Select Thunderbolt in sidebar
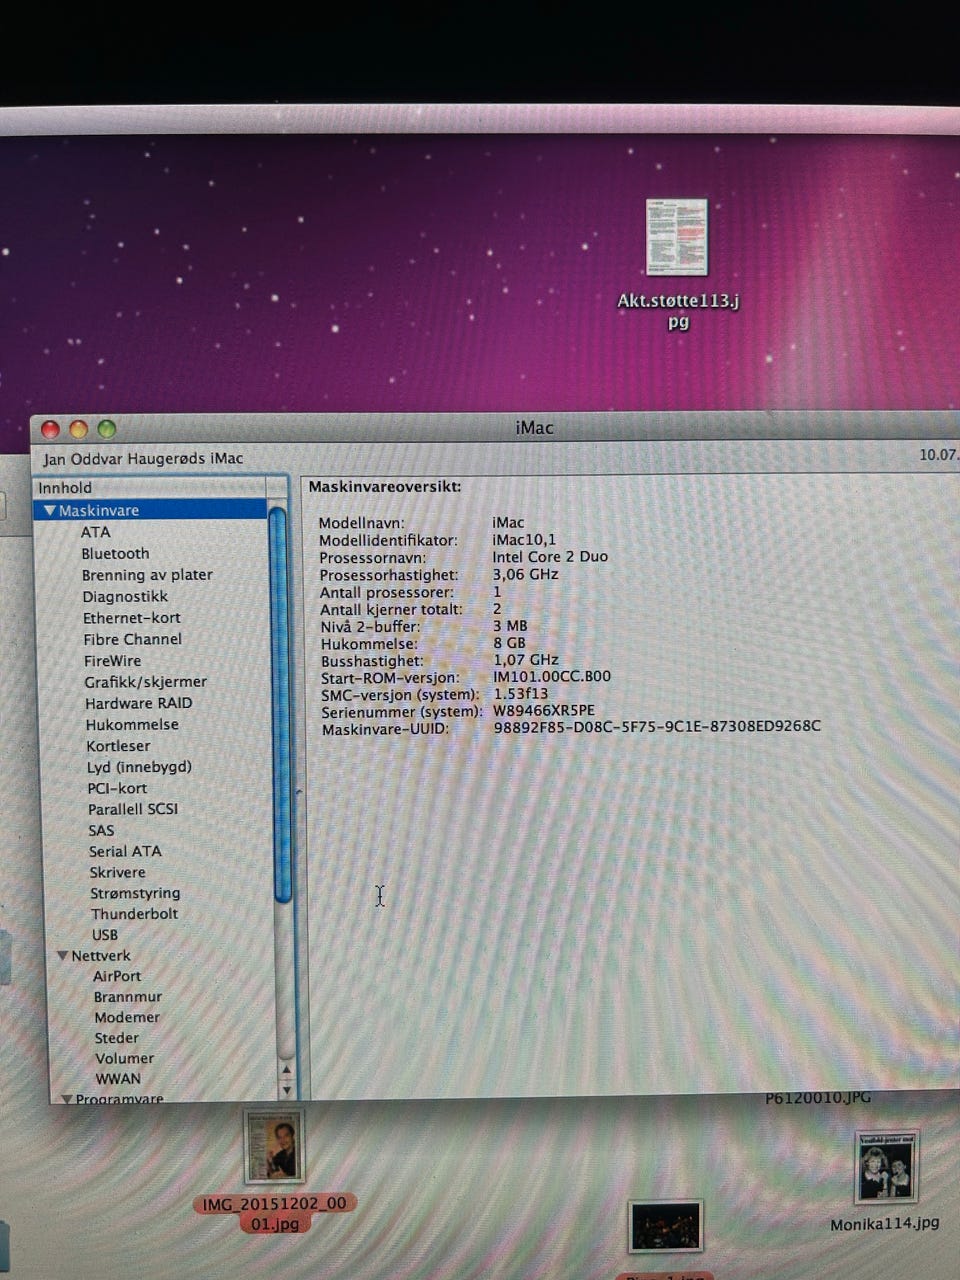The height and width of the screenshot is (1280, 960). [134, 914]
